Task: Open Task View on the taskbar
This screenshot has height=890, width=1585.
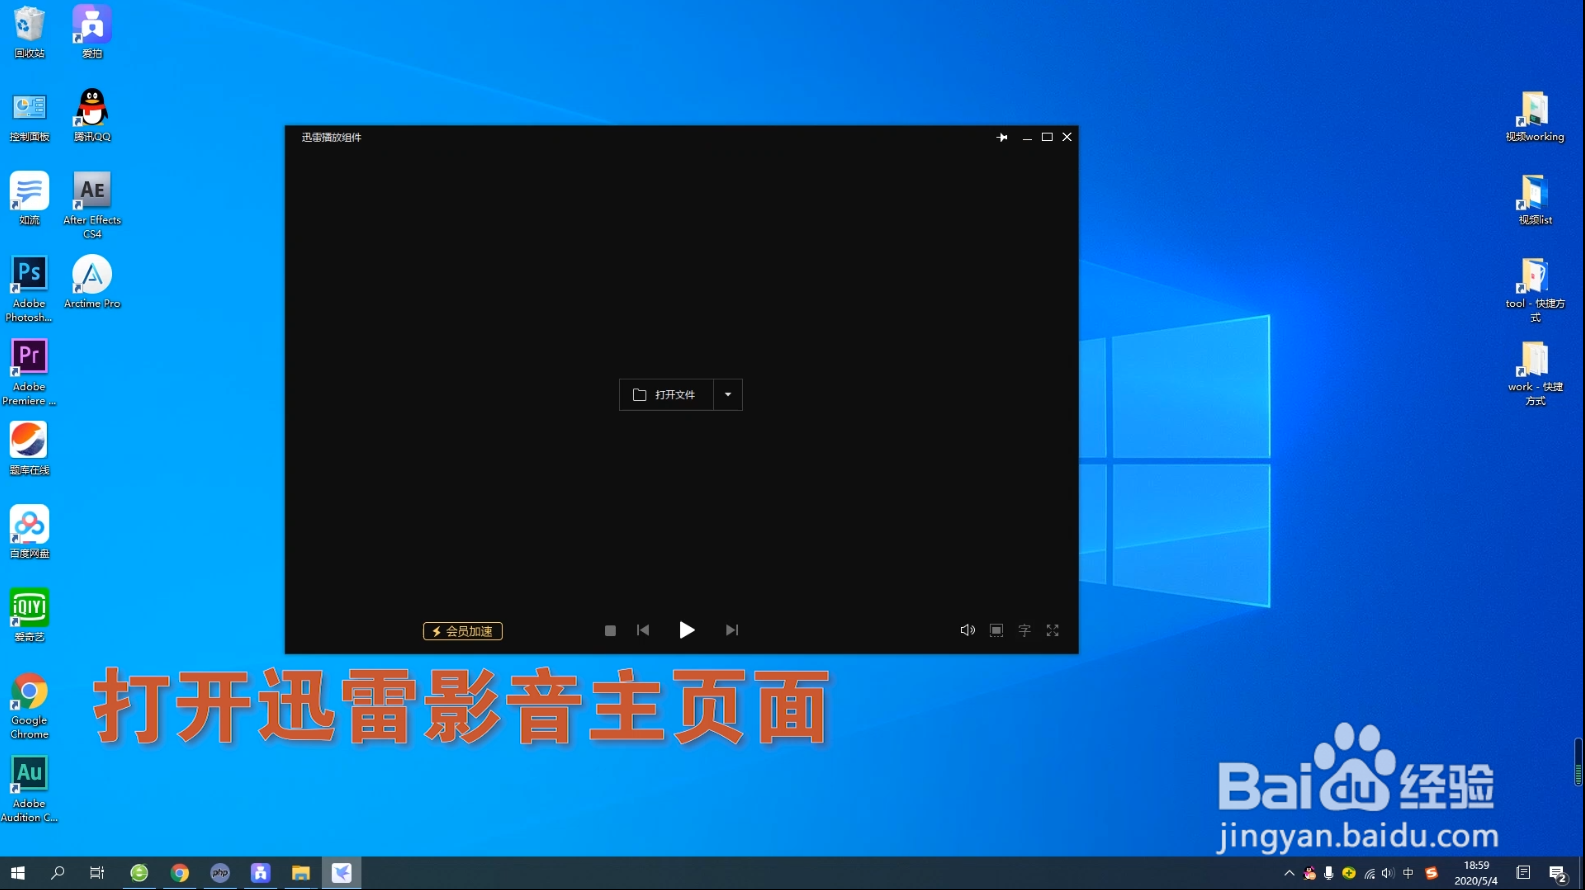Action: pos(97,873)
